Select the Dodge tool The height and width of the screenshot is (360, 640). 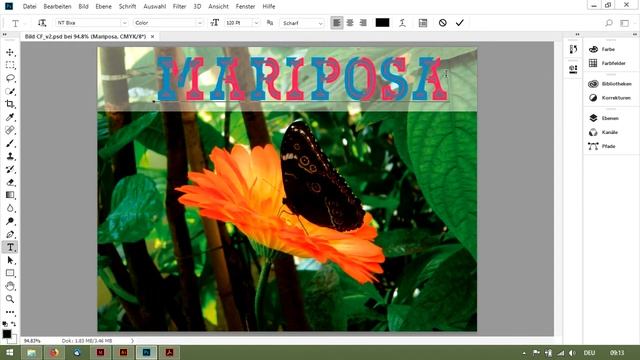10,221
